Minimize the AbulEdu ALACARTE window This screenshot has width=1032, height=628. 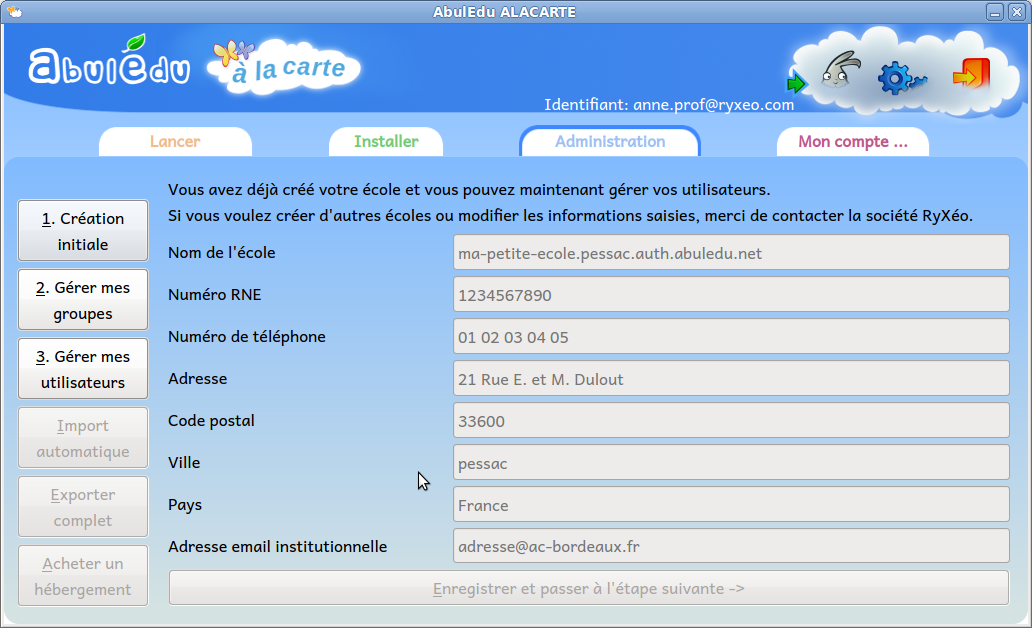(x=995, y=12)
